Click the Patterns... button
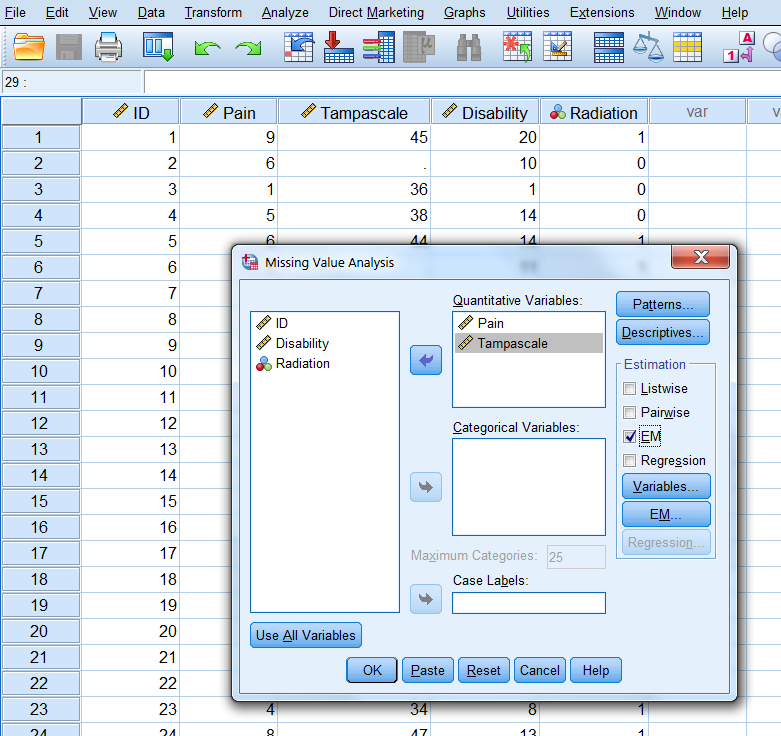 coord(663,304)
